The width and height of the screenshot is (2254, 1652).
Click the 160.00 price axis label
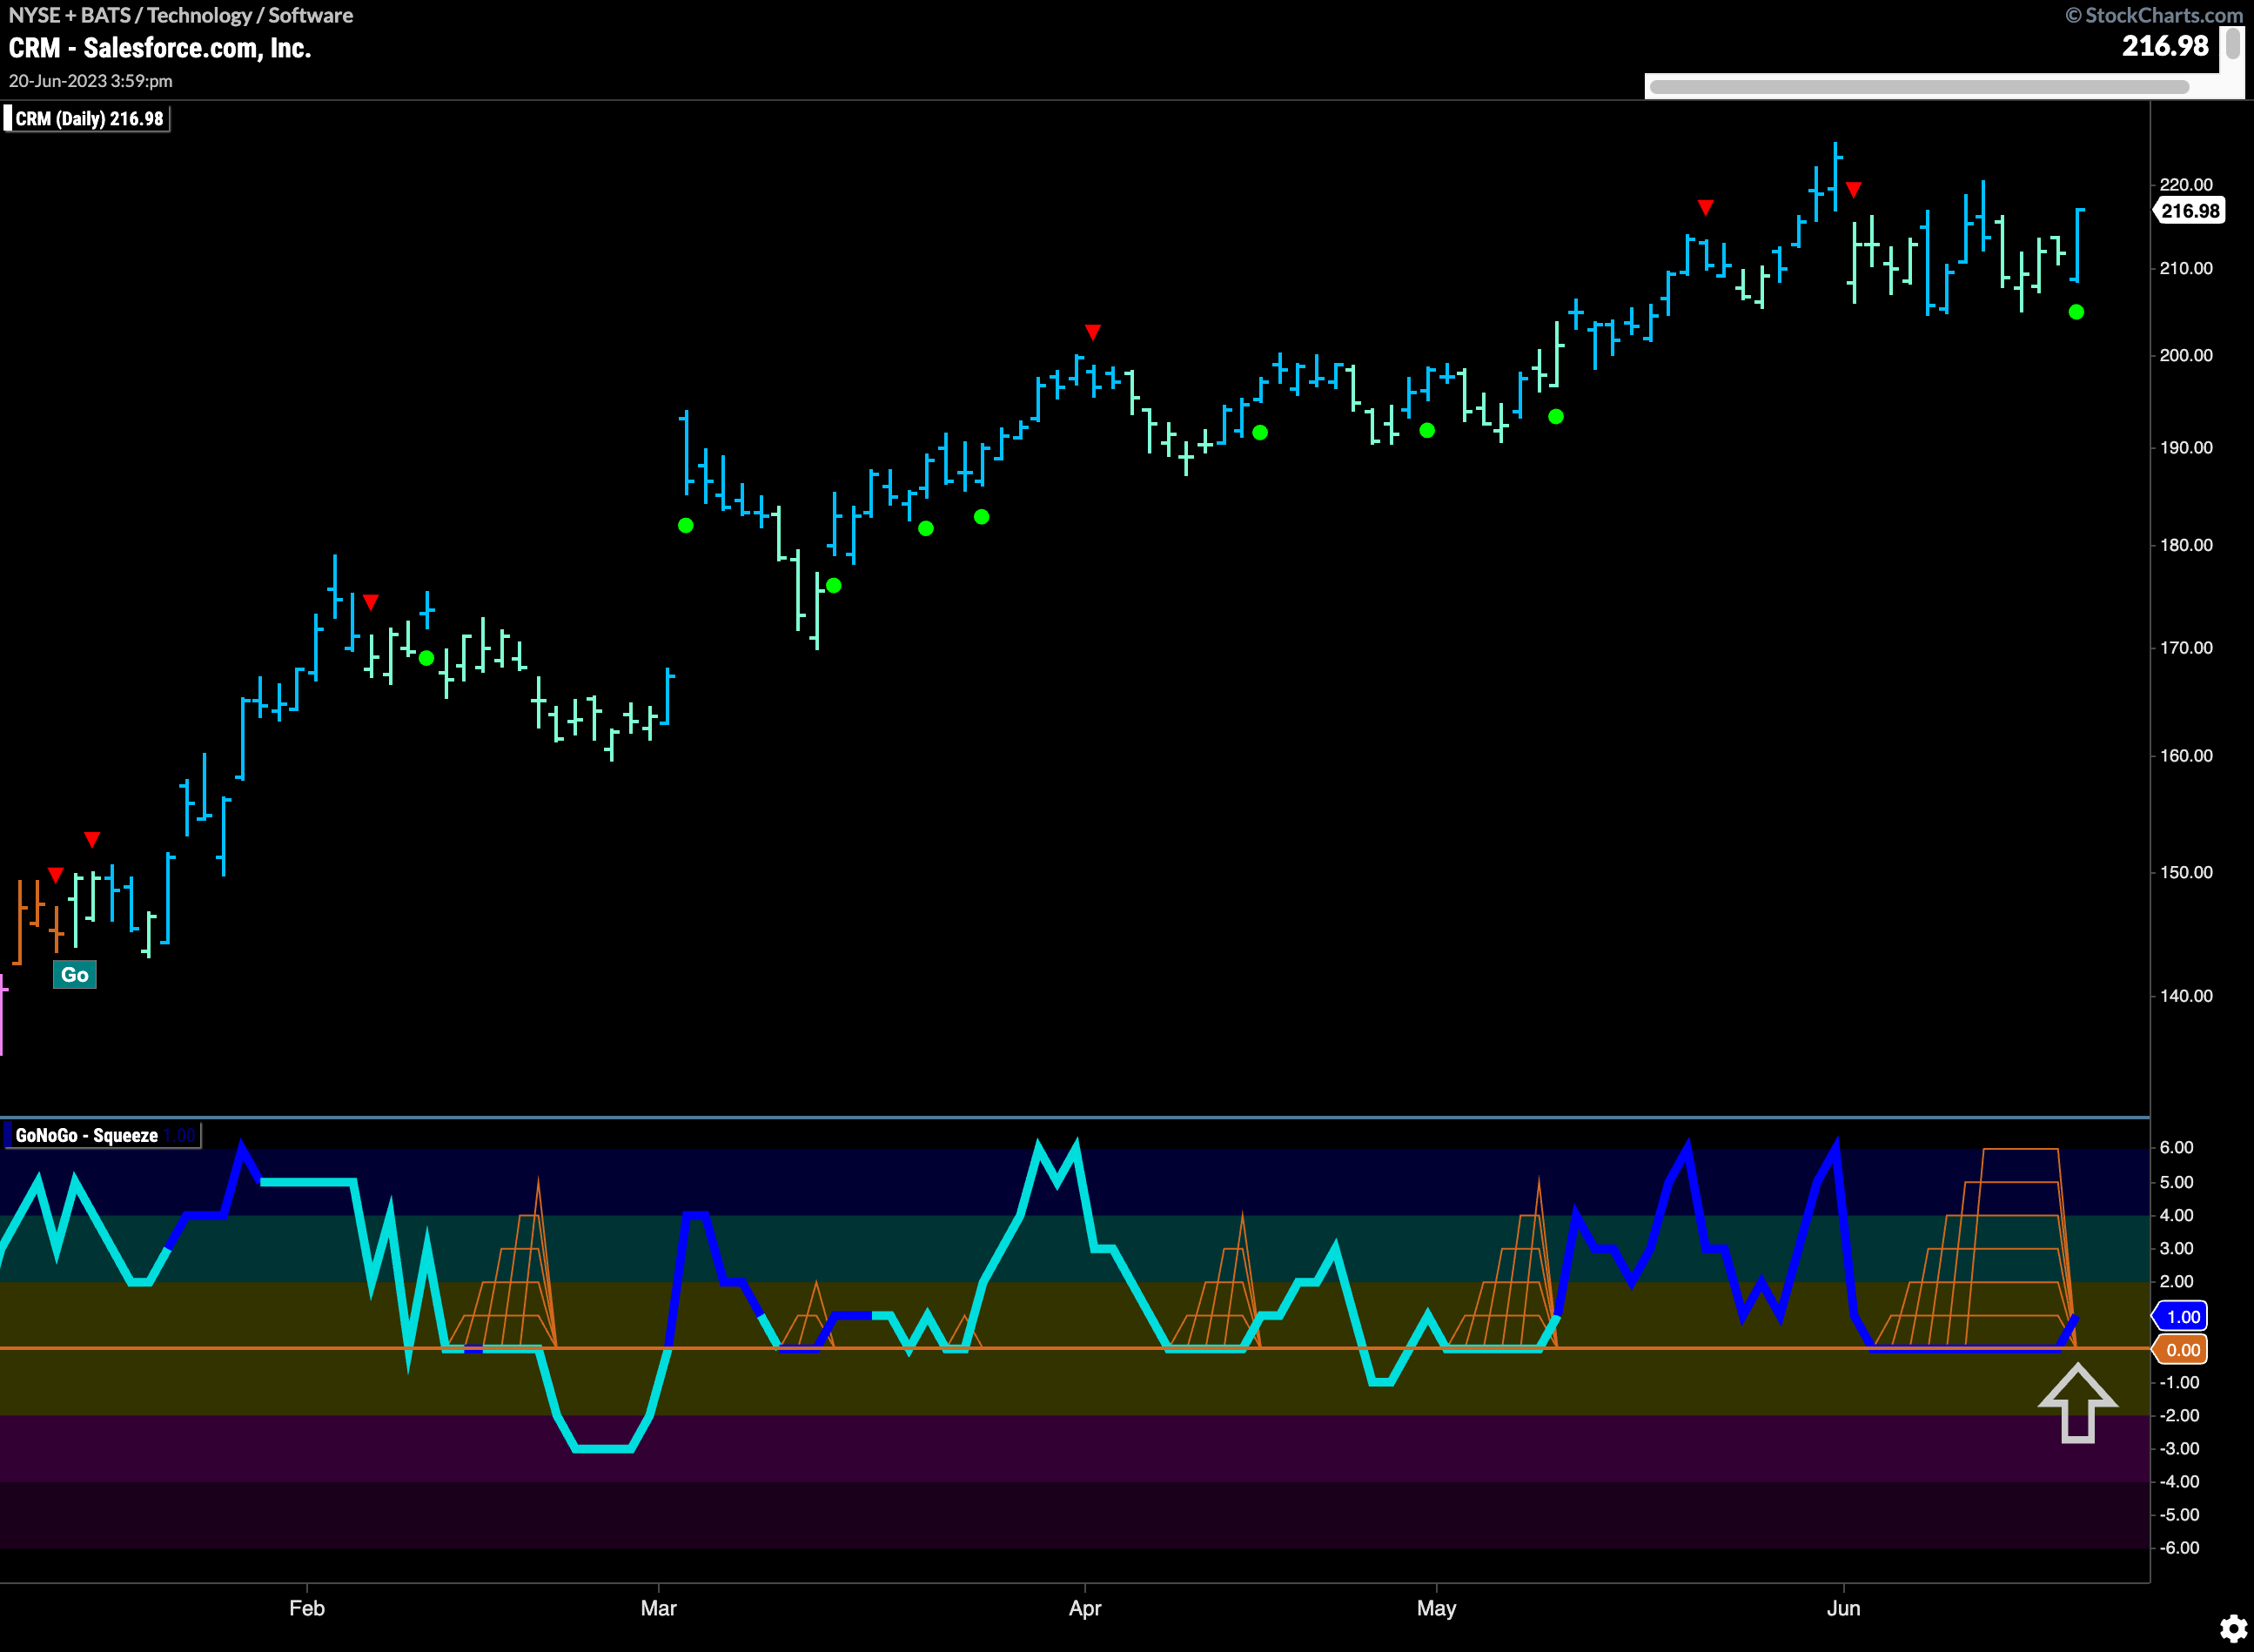pos(2186,756)
